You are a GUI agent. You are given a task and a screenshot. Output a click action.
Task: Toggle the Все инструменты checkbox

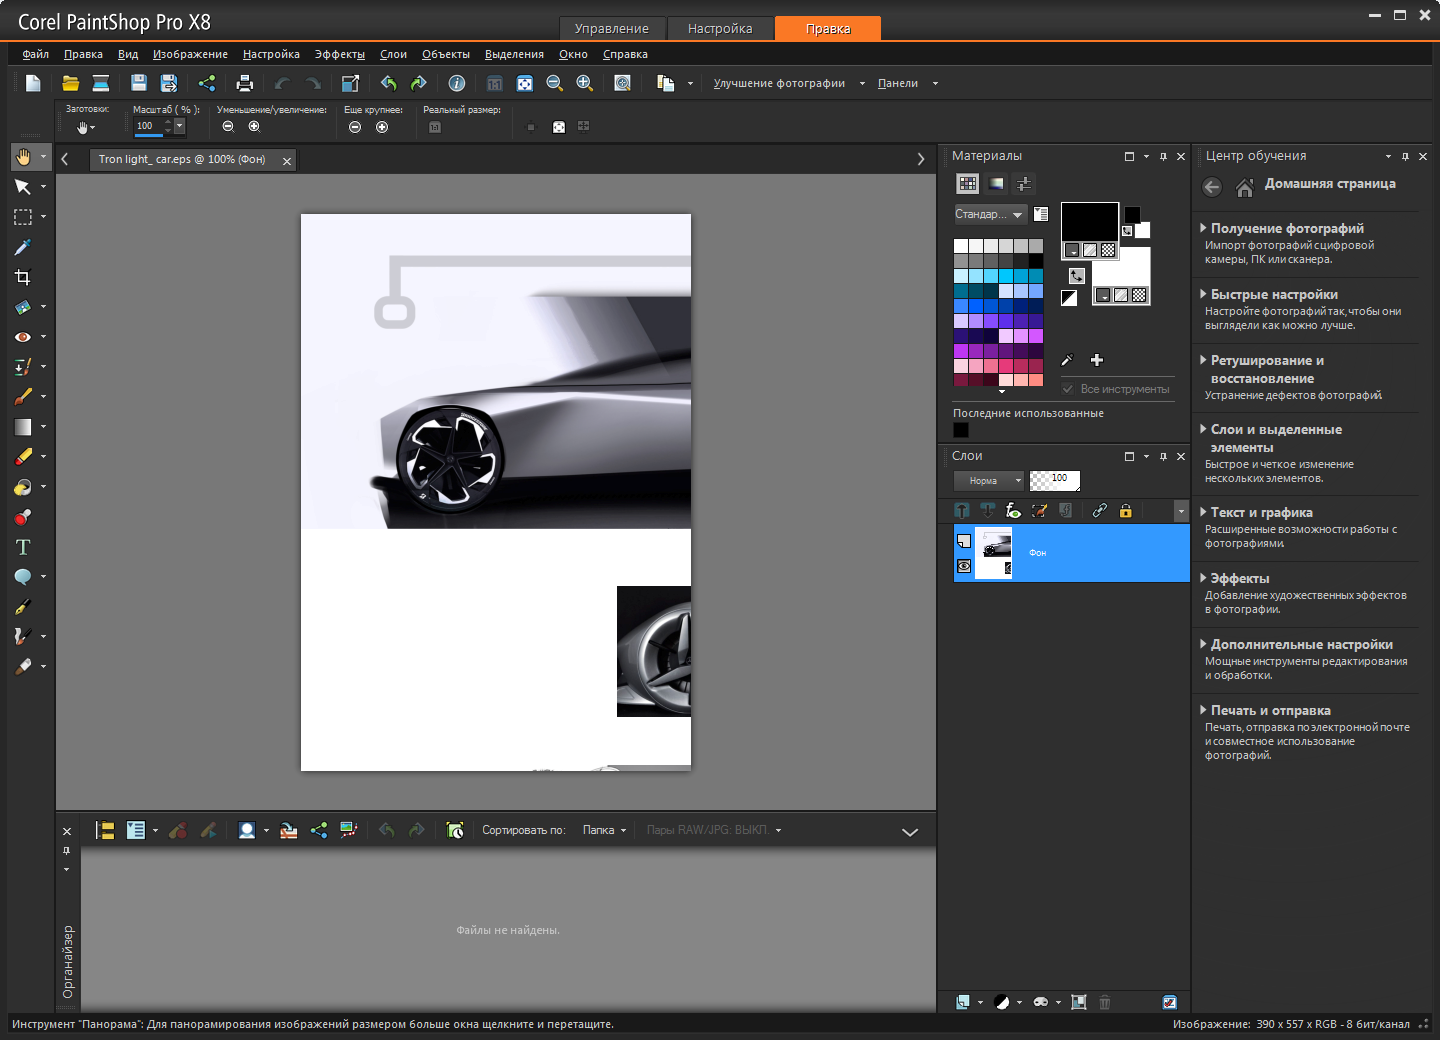tap(1068, 389)
